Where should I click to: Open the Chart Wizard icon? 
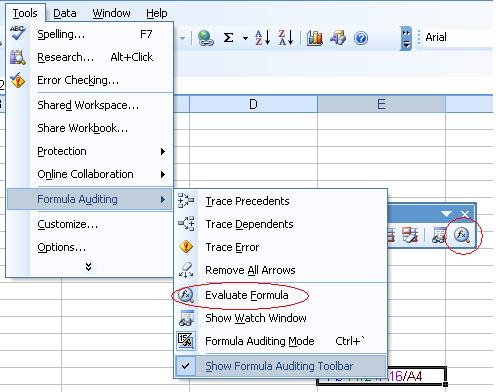[x=314, y=37]
